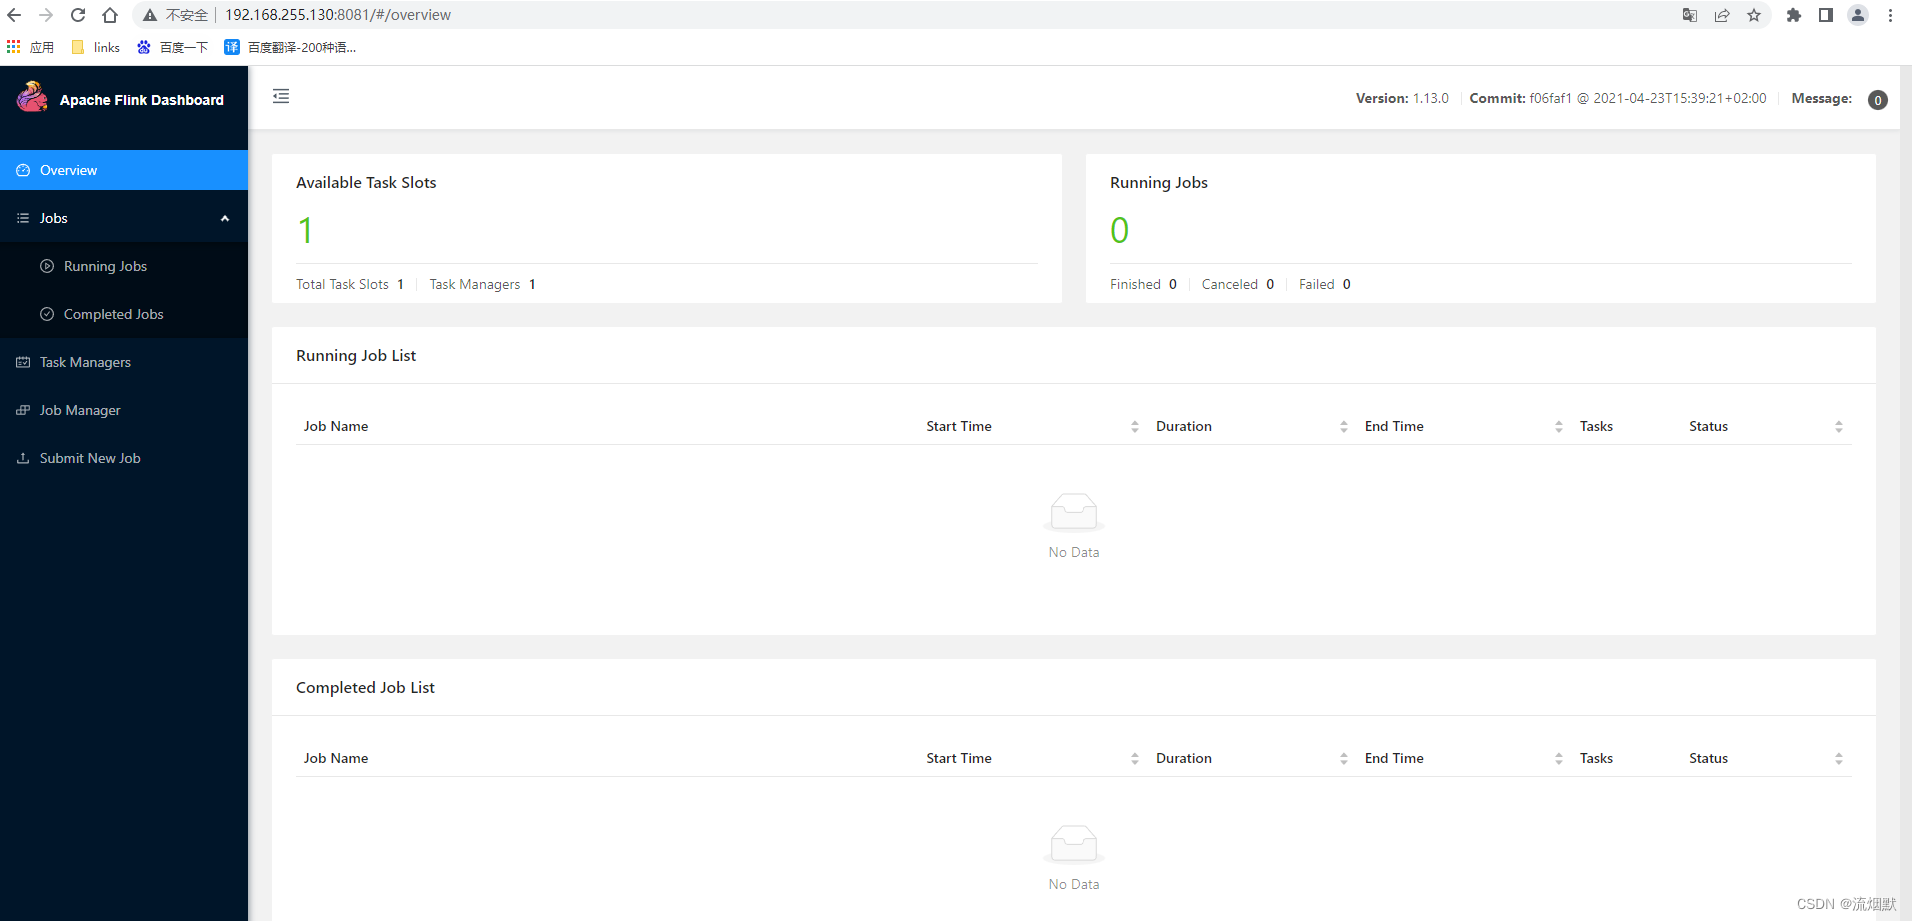This screenshot has width=1912, height=921.
Task: Reload the page with the refresh icon
Action: pos(78,15)
